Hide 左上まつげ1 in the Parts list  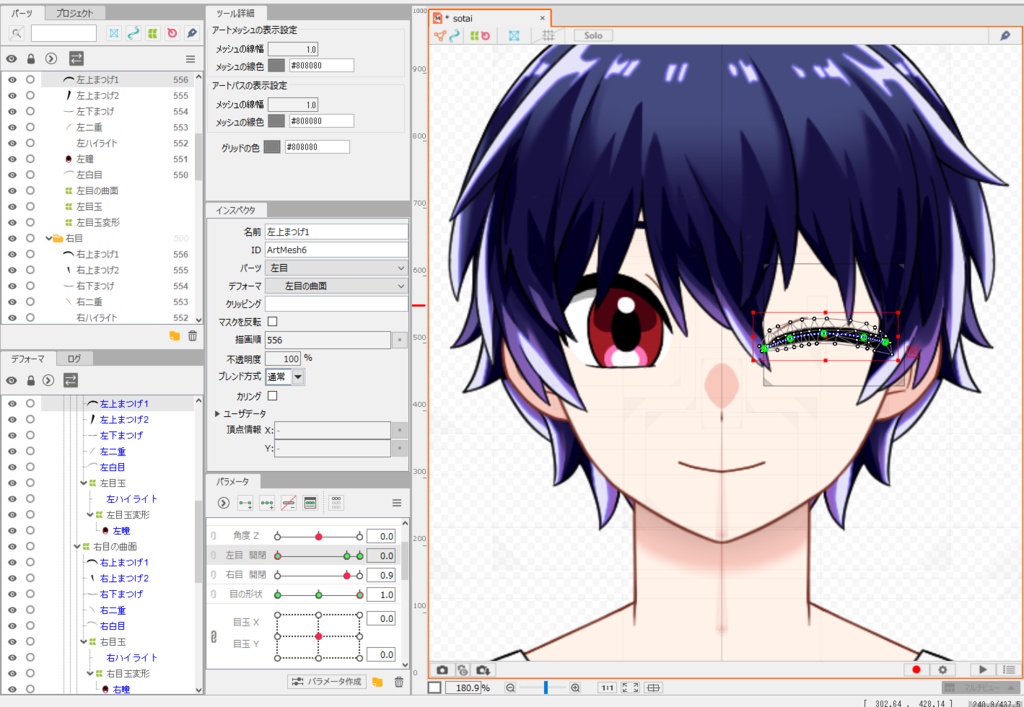(12, 80)
